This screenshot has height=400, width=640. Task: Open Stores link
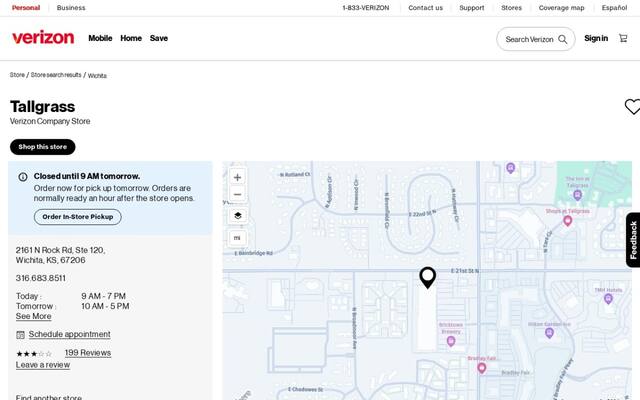click(511, 8)
